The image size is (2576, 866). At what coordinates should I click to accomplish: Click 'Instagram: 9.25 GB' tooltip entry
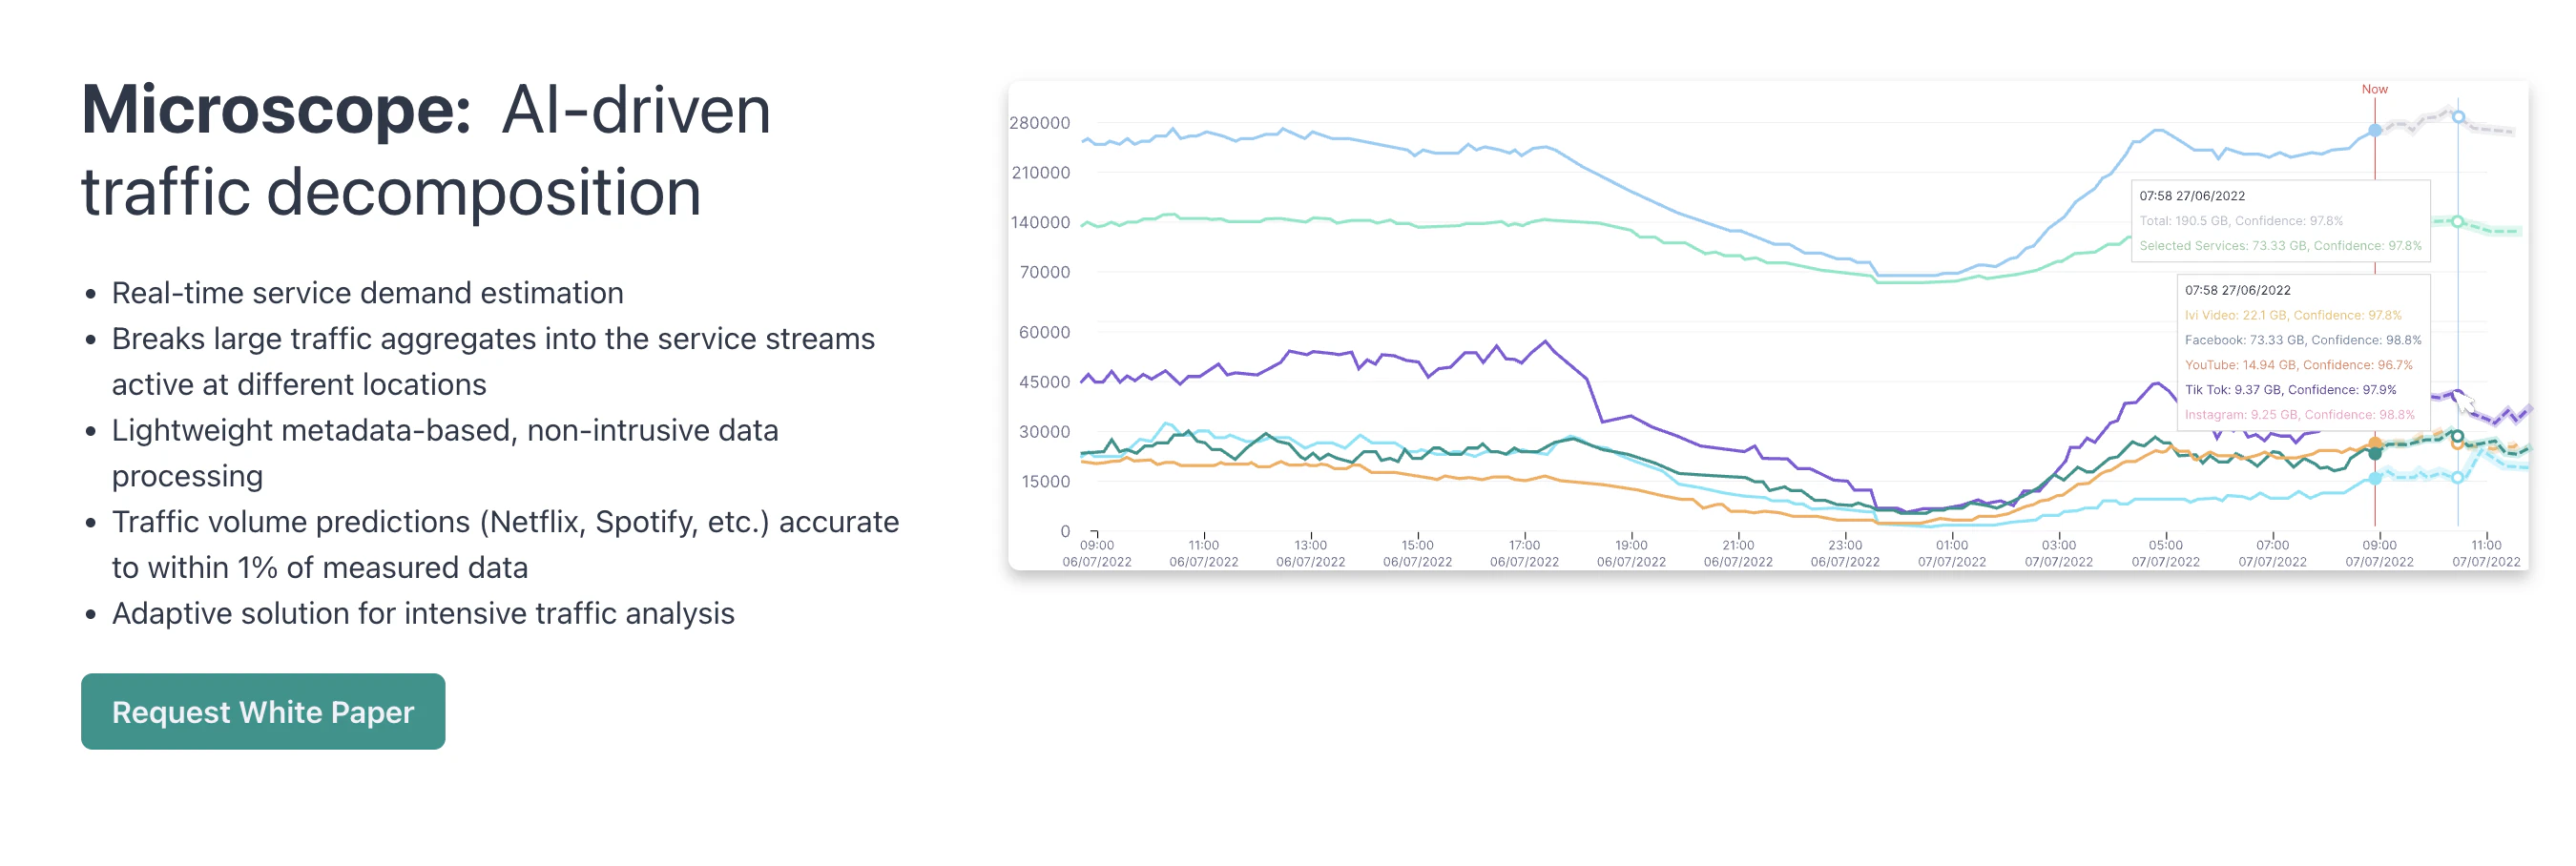pos(2299,415)
